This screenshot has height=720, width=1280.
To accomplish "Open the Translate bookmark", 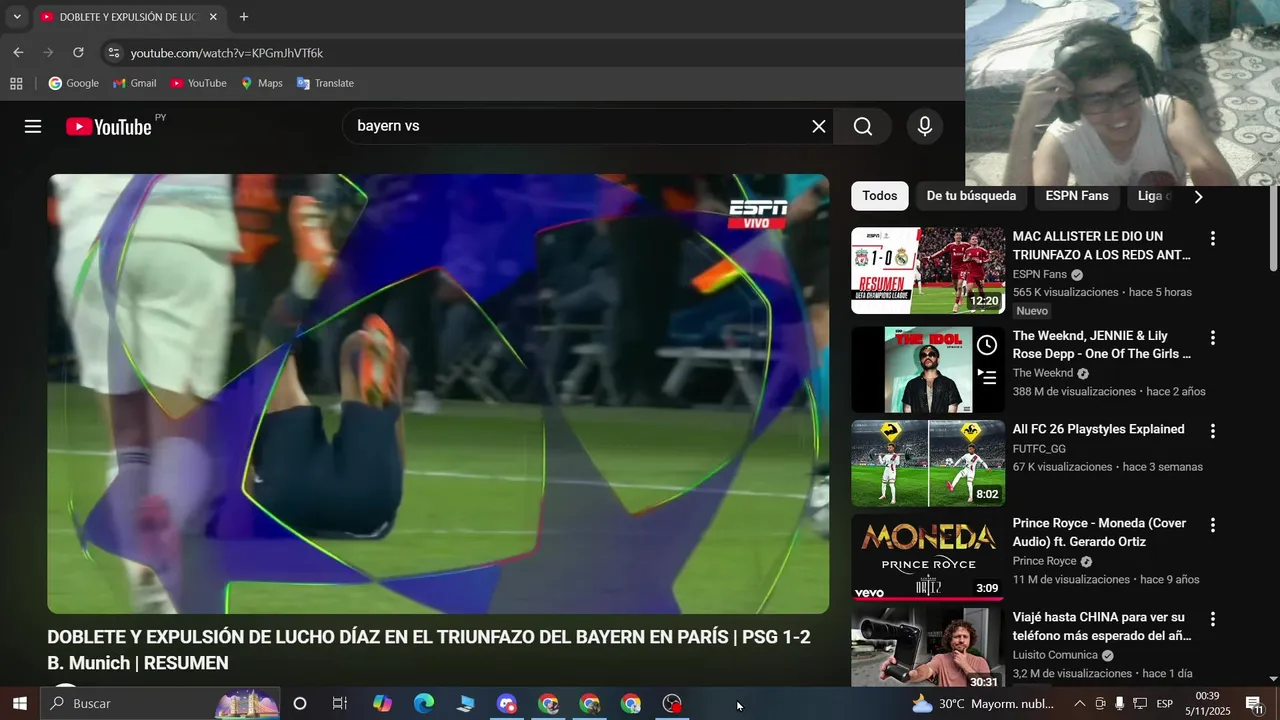I will point(325,83).
